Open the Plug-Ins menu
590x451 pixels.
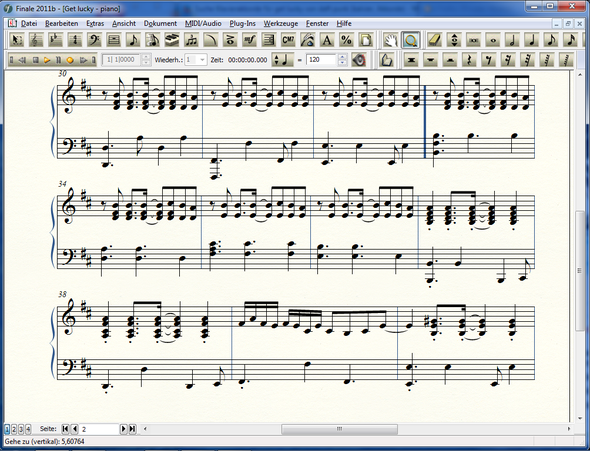click(x=242, y=23)
